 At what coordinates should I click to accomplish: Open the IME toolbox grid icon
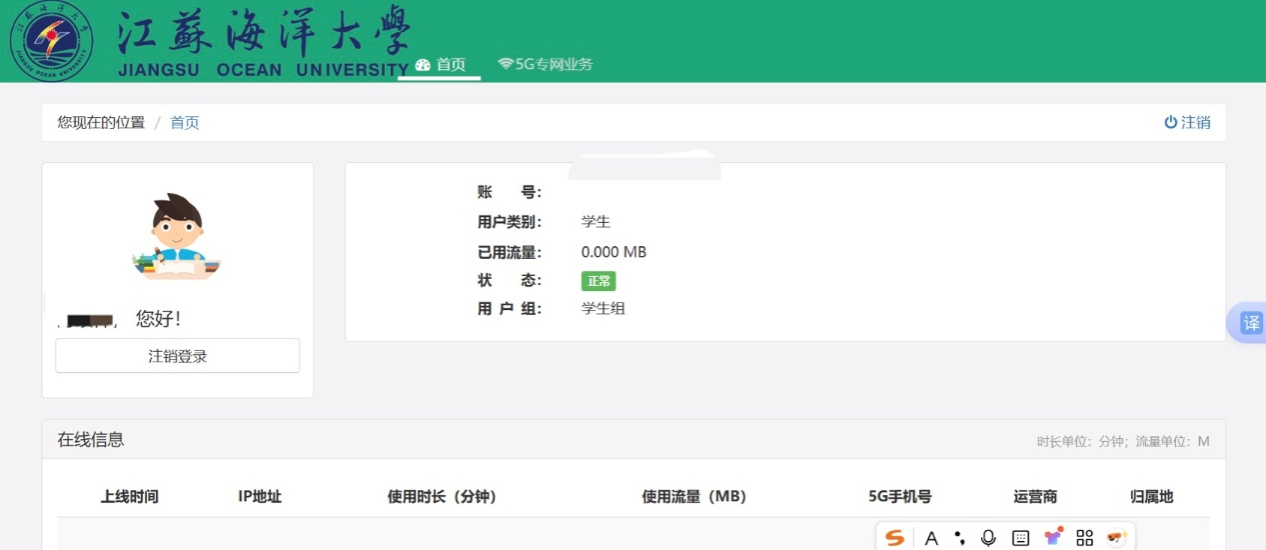pyautogui.click(x=1085, y=538)
